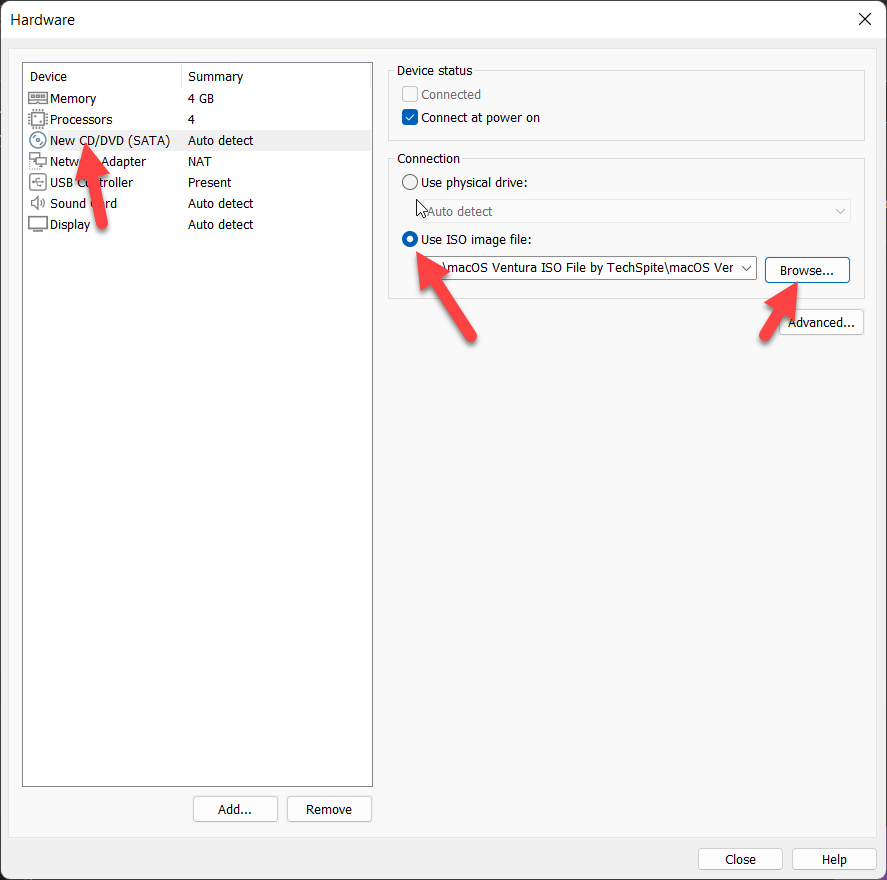Click the Browse button for ISO file
Image resolution: width=887 pixels, height=880 pixels.
807,270
